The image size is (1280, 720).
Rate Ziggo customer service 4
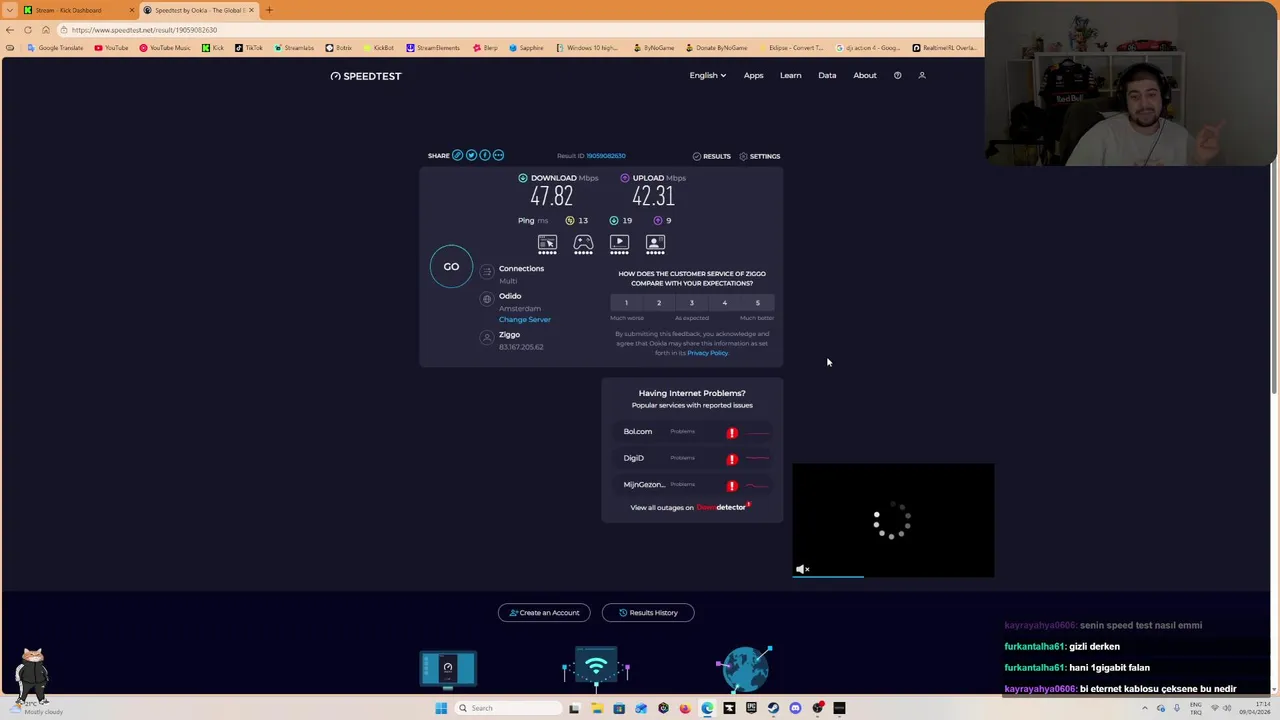coord(725,303)
